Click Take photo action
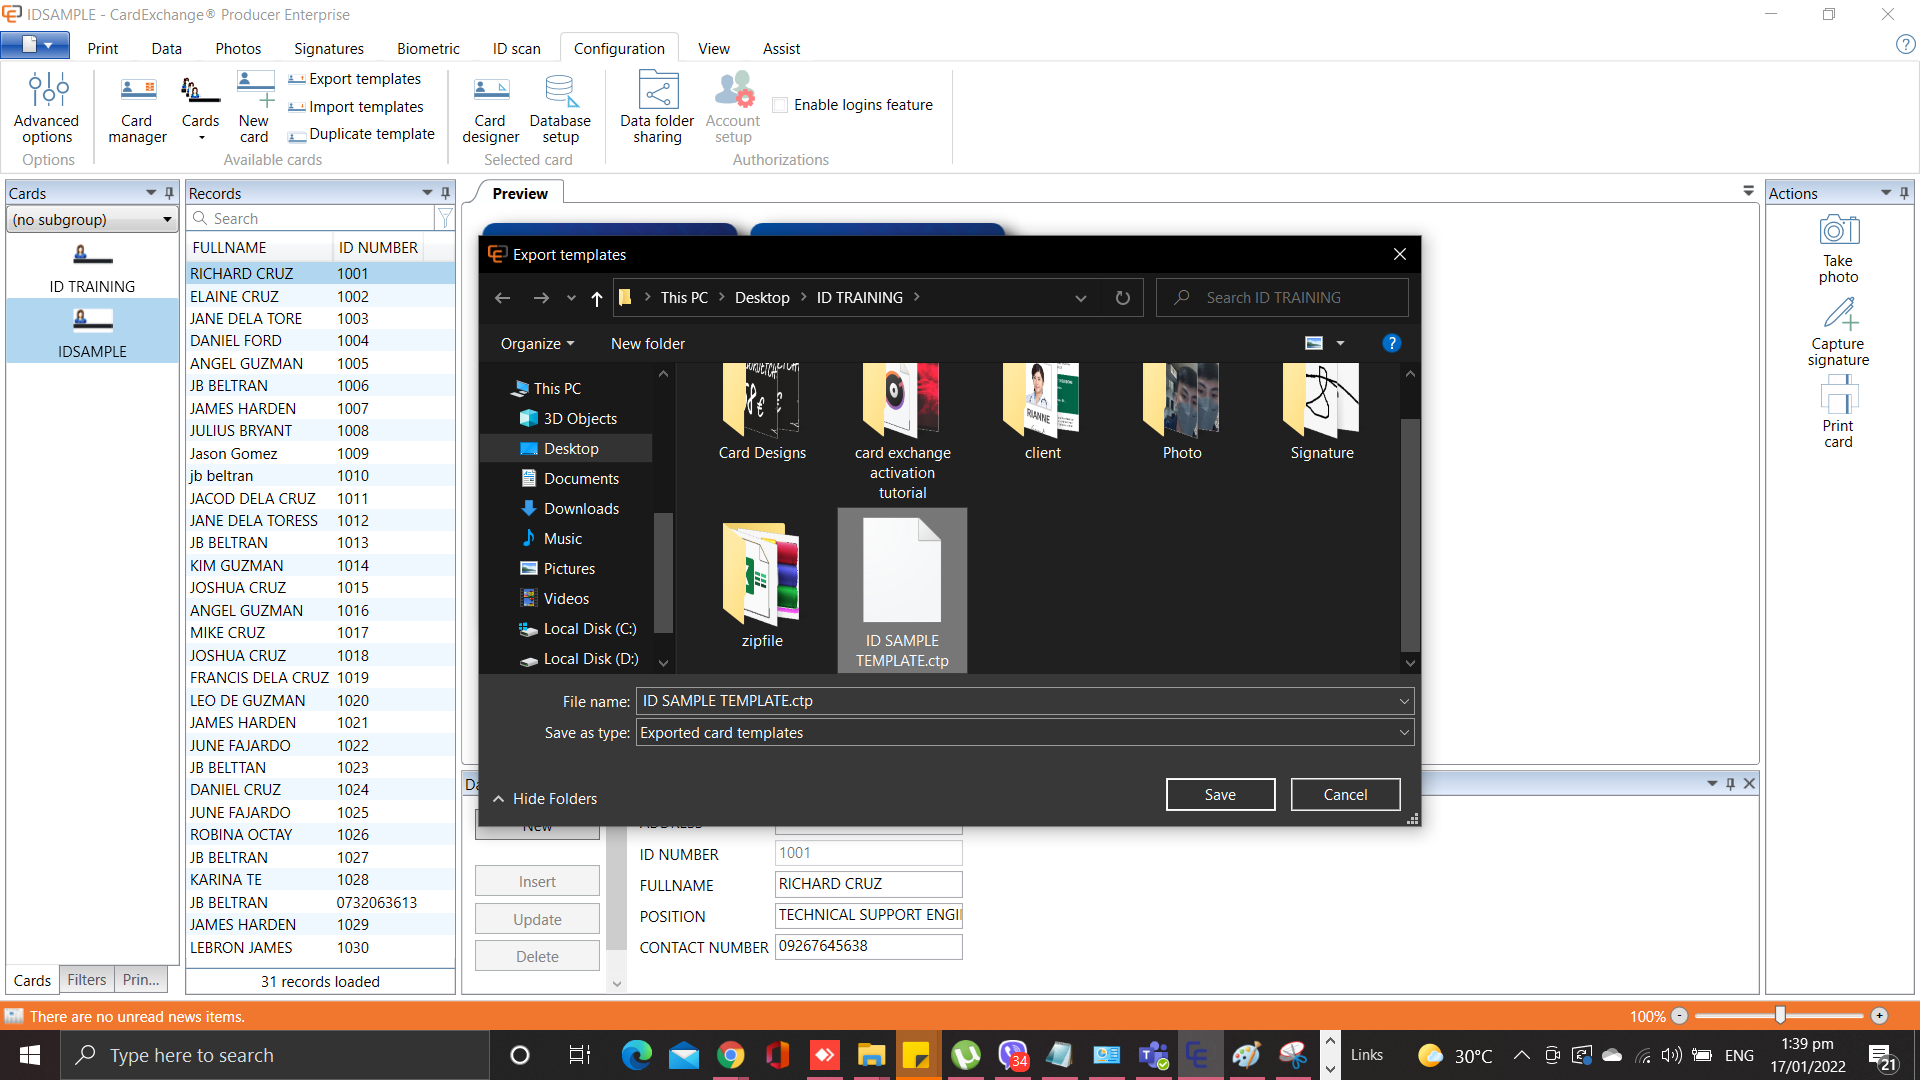Image resolution: width=1920 pixels, height=1080 pixels. click(x=1838, y=249)
